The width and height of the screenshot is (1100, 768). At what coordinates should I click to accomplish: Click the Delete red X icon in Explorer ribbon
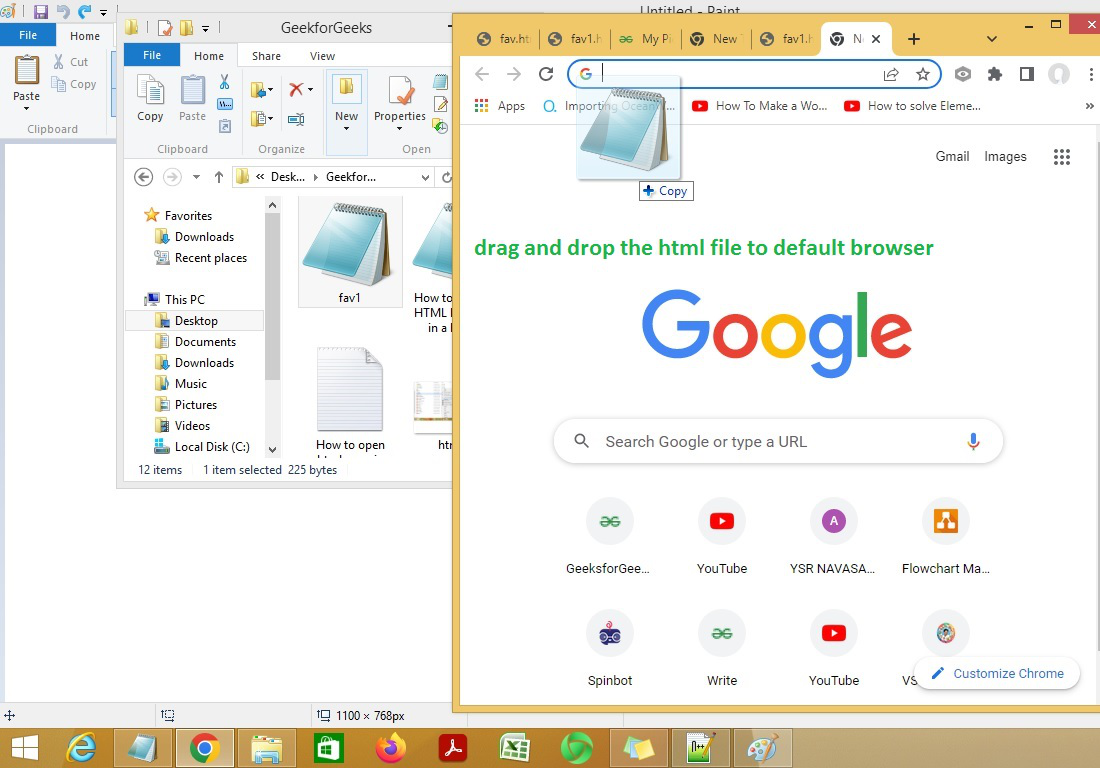pos(296,89)
